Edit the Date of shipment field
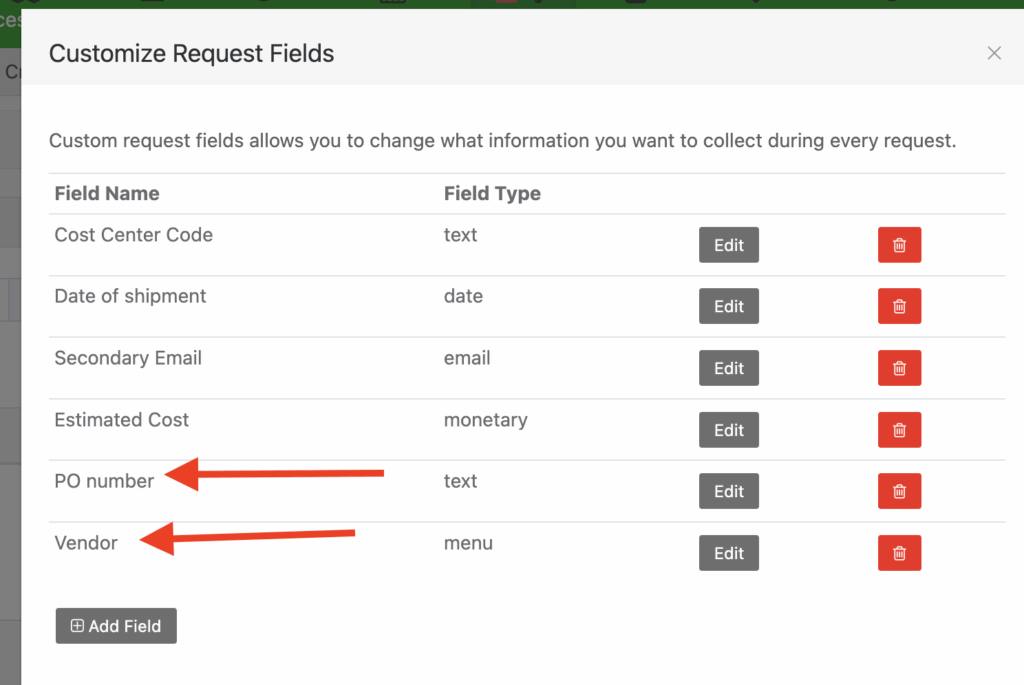1024x685 pixels. tap(728, 306)
